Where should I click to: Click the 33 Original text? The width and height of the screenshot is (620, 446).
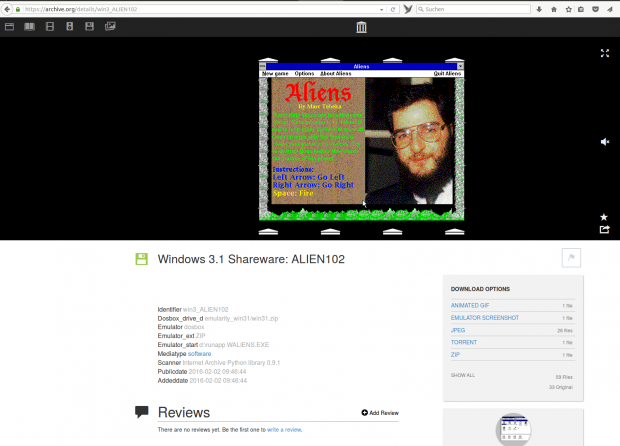(x=560, y=387)
